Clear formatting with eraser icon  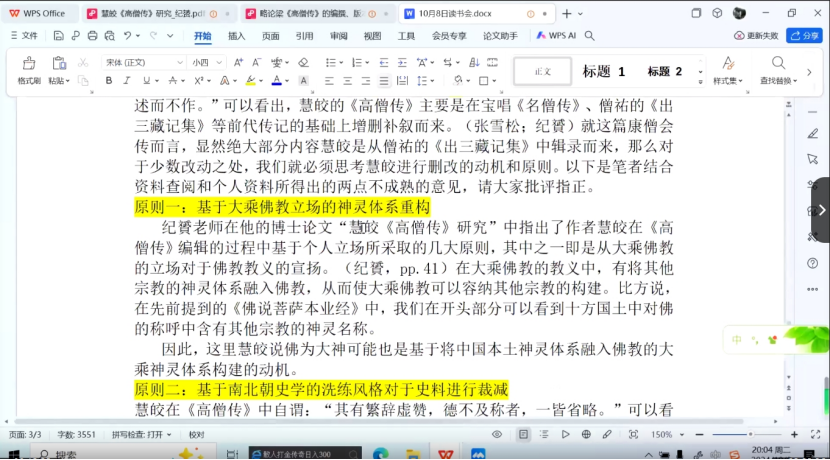click(x=303, y=62)
